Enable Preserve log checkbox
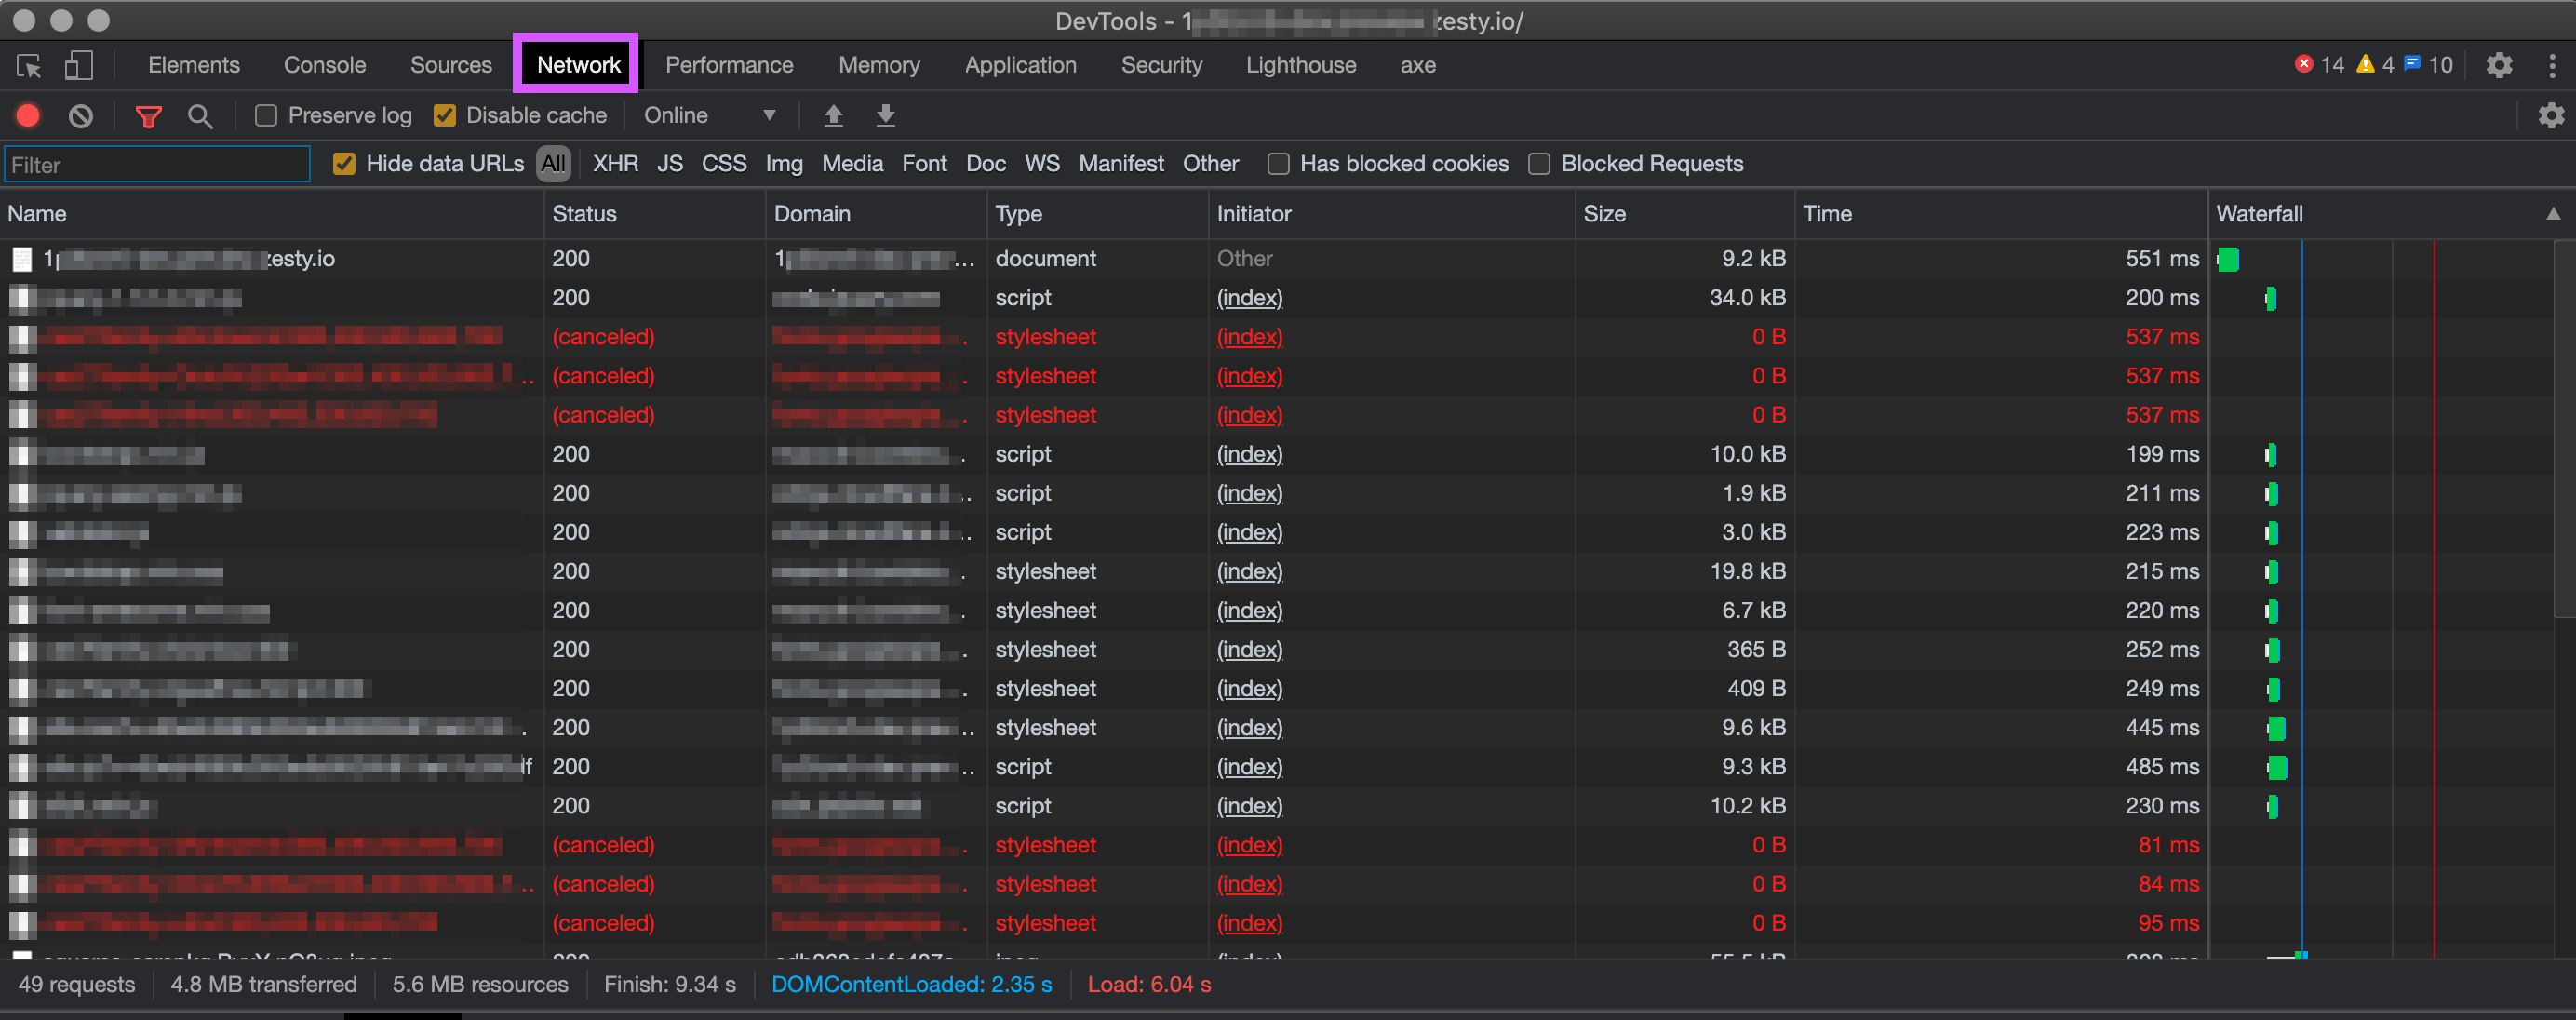The image size is (2576, 1020). click(x=266, y=116)
